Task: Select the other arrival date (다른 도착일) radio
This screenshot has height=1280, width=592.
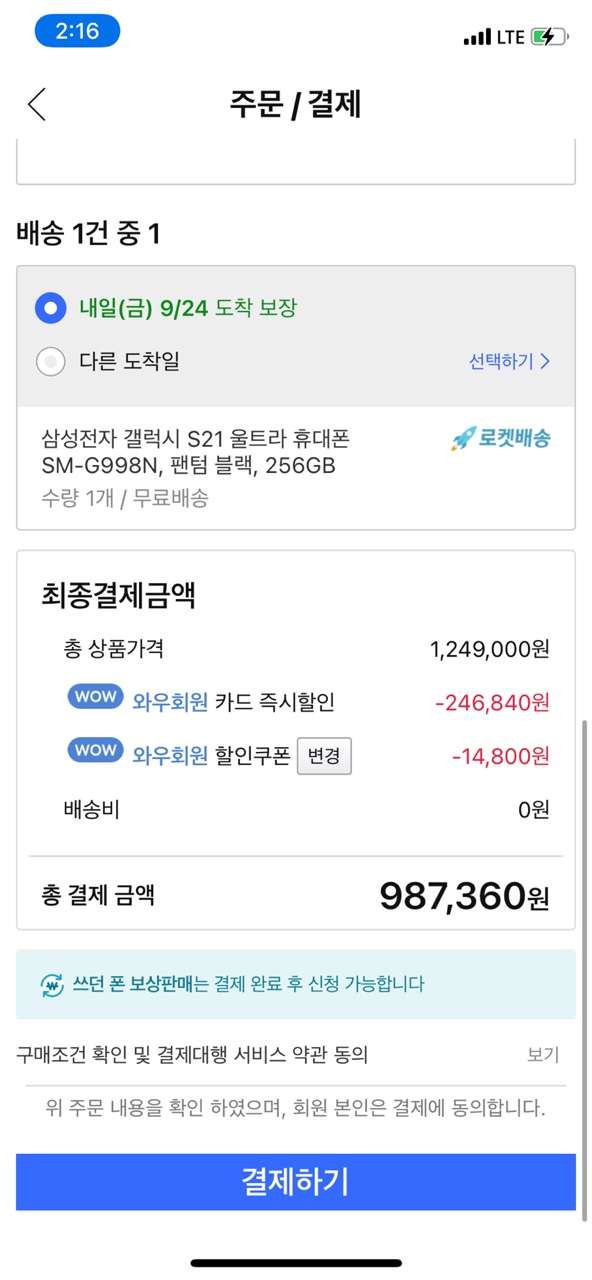Action: click(x=50, y=361)
